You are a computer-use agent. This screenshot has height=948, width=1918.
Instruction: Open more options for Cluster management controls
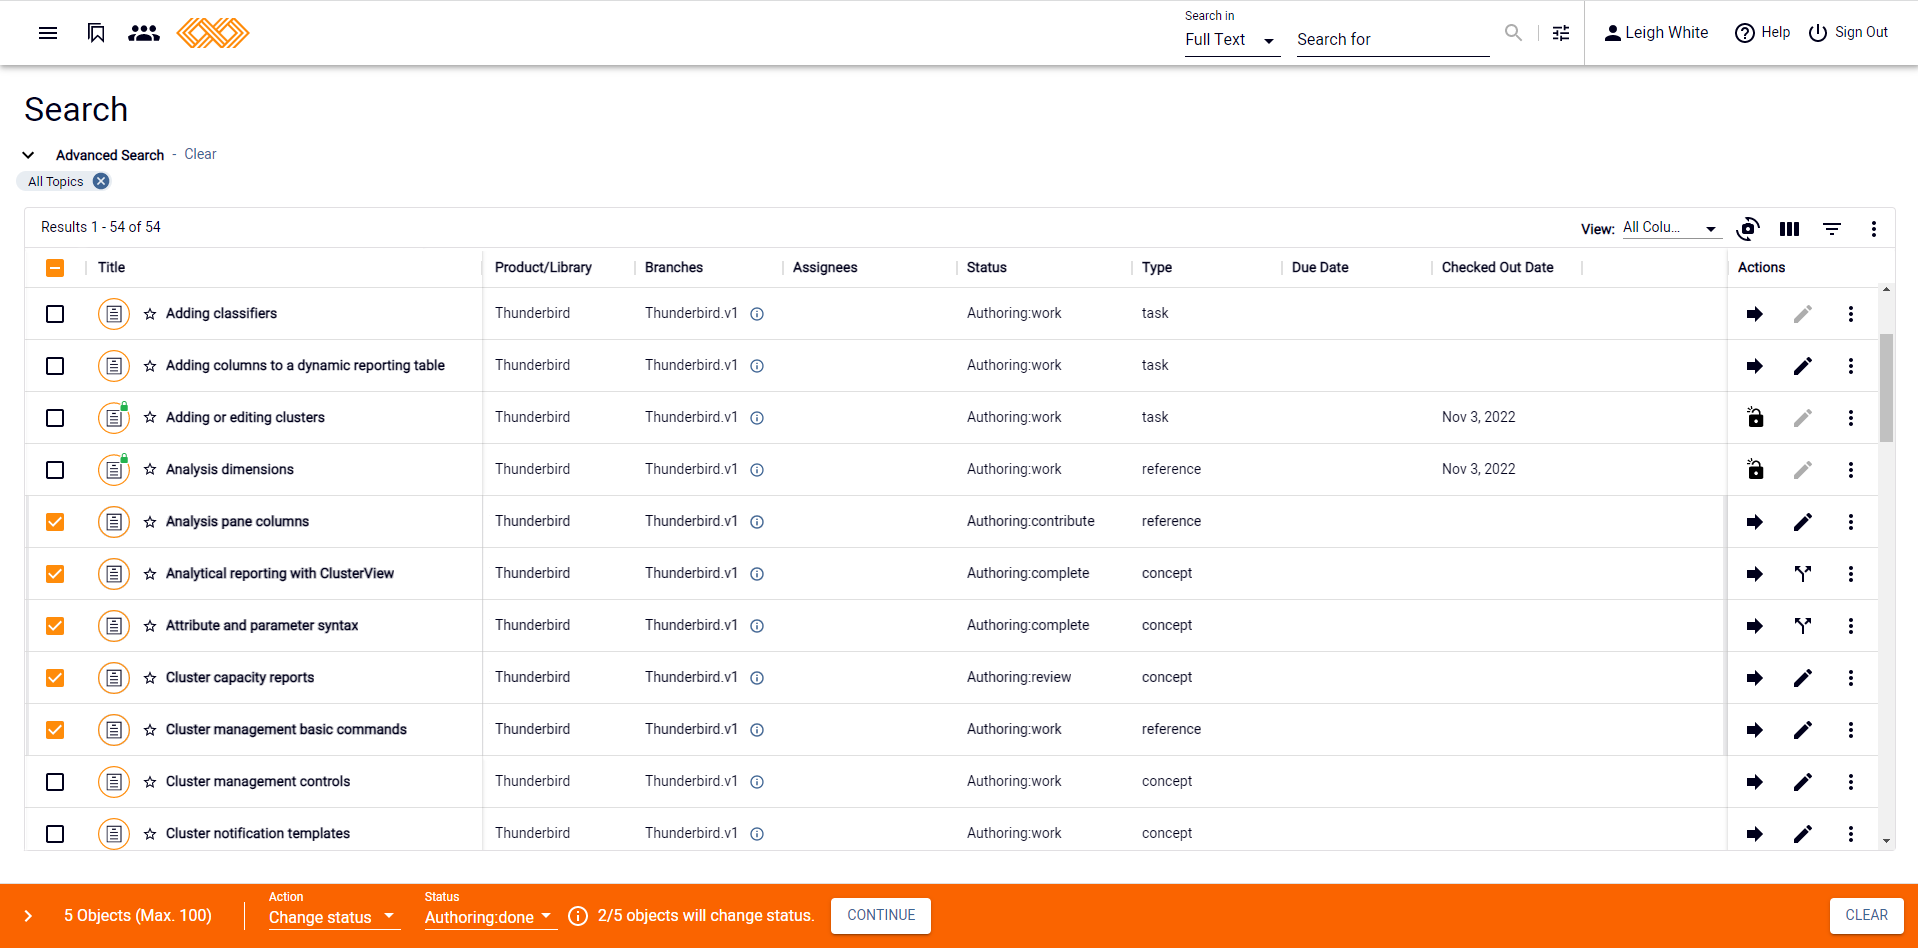click(1850, 782)
